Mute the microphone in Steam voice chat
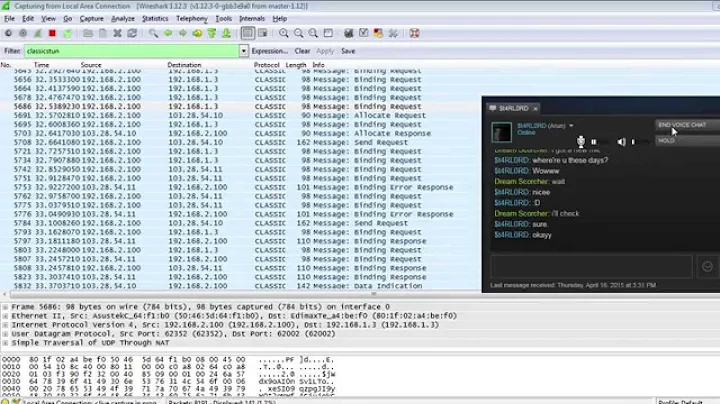 pos(581,141)
